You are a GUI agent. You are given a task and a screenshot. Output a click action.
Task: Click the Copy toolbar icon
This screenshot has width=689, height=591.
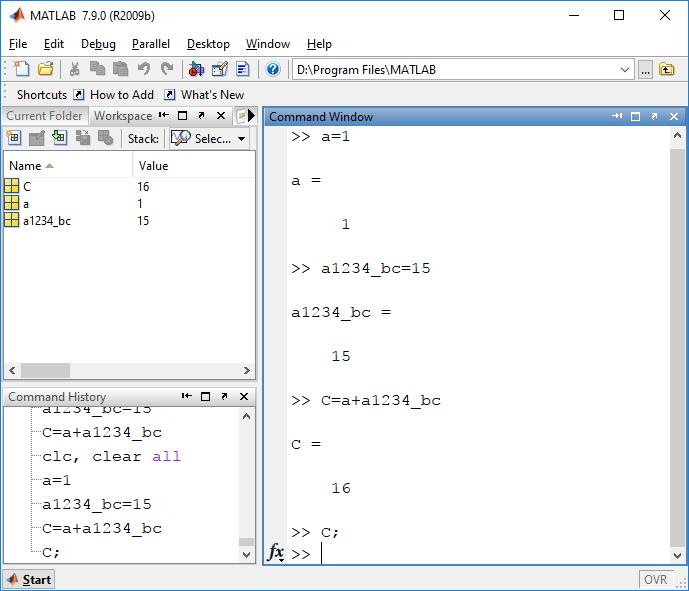97,69
